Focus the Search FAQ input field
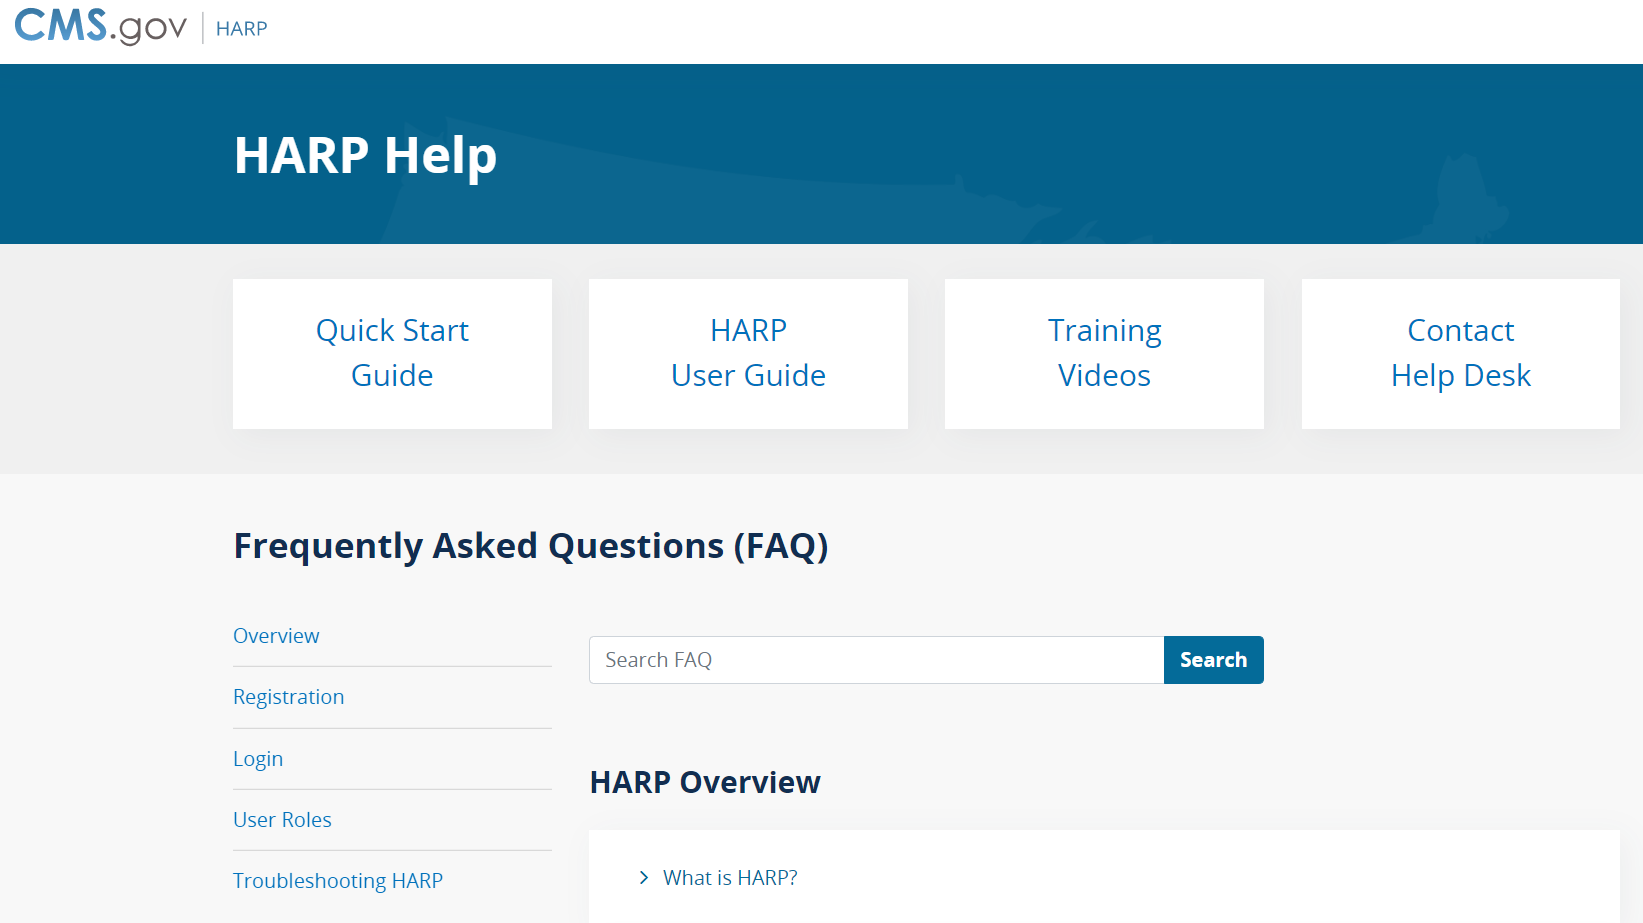The image size is (1643, 923). coord(876,660)
